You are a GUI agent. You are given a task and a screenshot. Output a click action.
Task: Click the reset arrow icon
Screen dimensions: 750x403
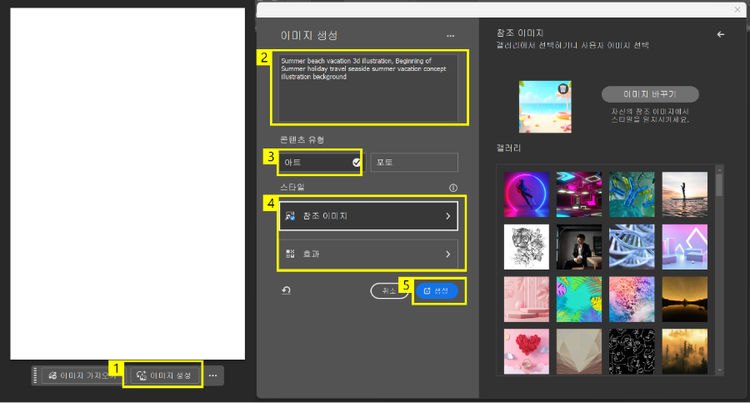pyautogui.click(x=286, y=290)
